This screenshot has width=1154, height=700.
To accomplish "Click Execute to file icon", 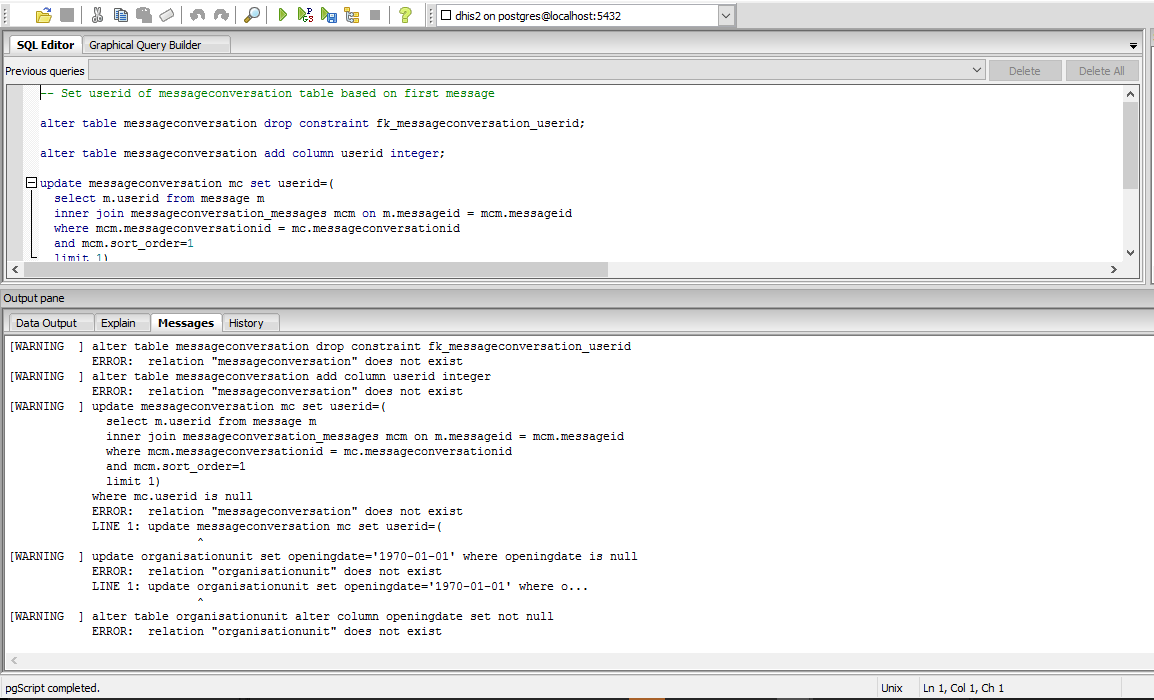I will (329, 15).
